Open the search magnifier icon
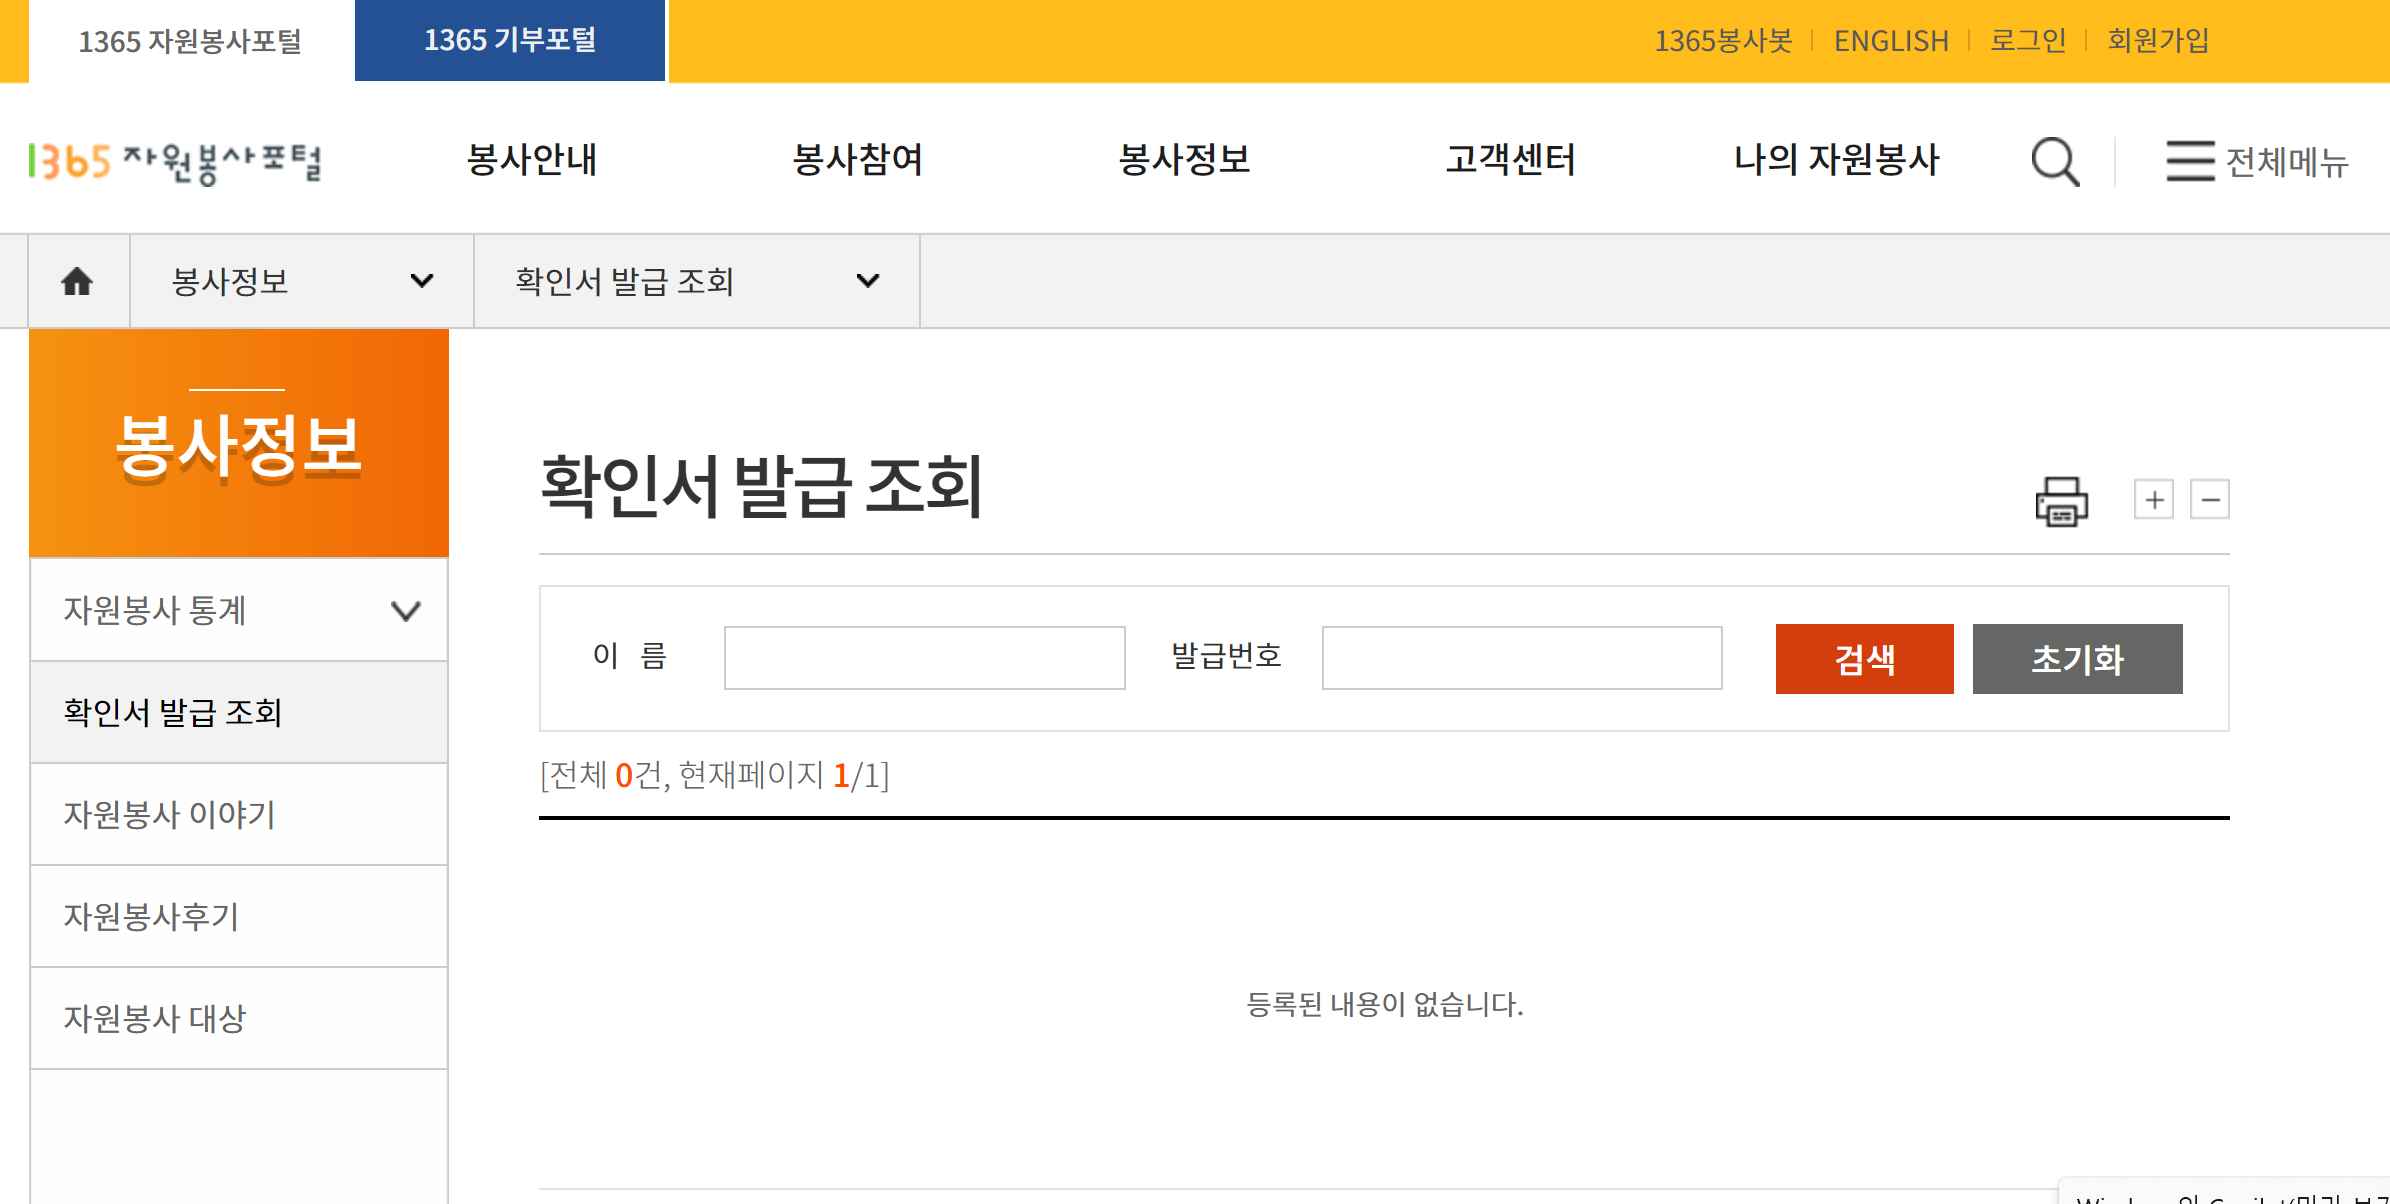 pos(2055,161)
